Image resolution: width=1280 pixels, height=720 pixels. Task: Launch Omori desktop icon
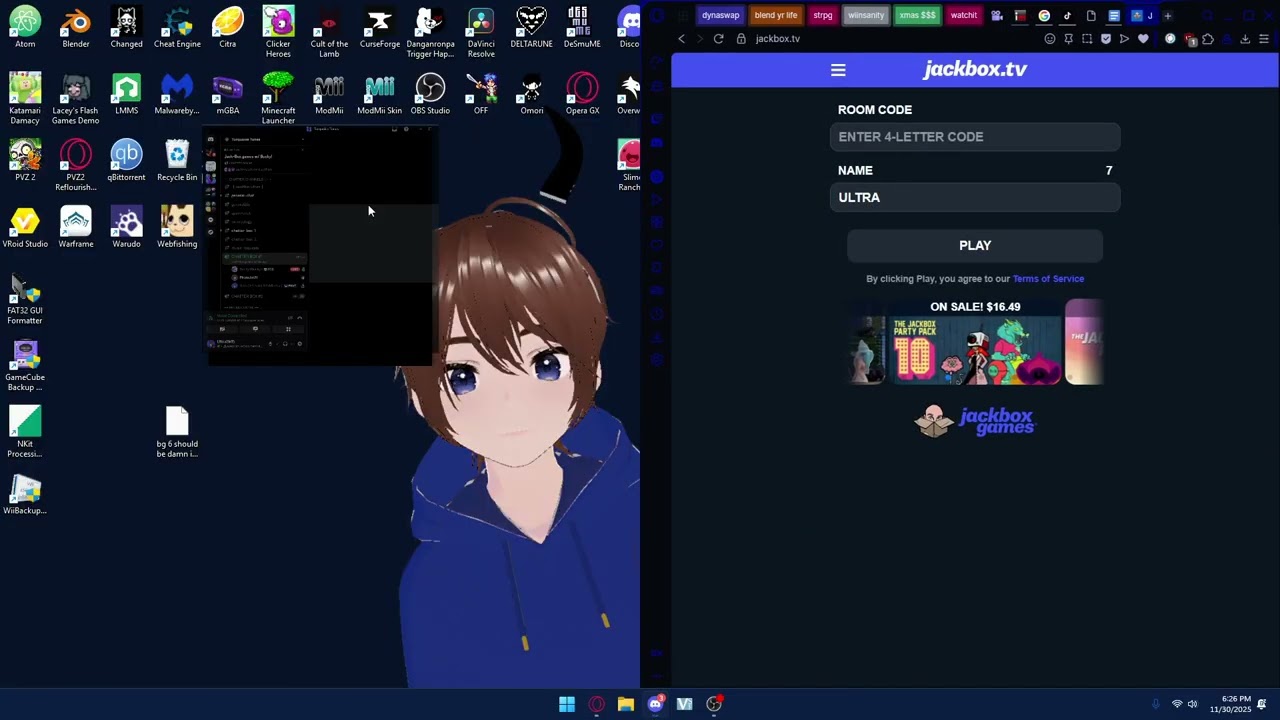531,94
